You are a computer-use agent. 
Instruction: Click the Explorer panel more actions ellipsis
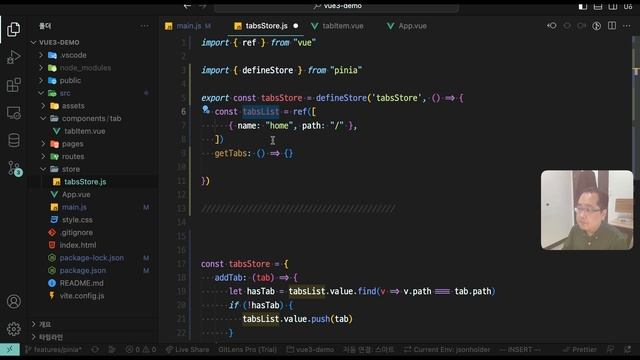144,26
